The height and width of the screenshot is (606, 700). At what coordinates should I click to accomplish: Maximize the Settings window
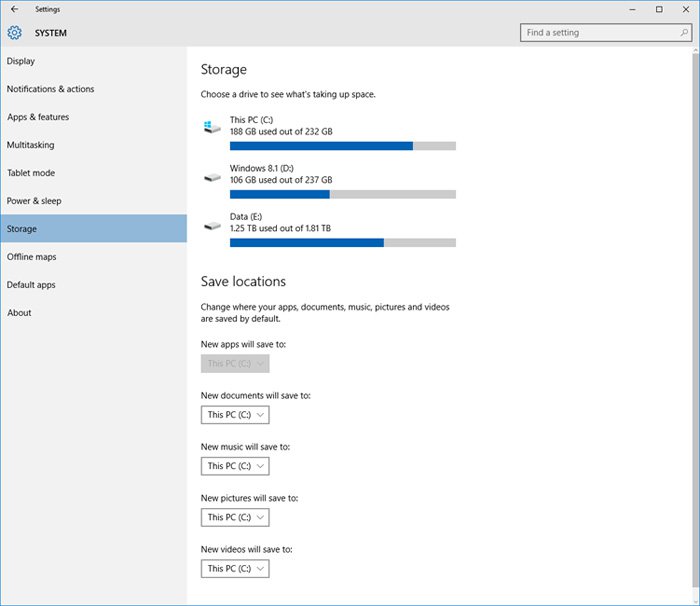tap(659, 9)
